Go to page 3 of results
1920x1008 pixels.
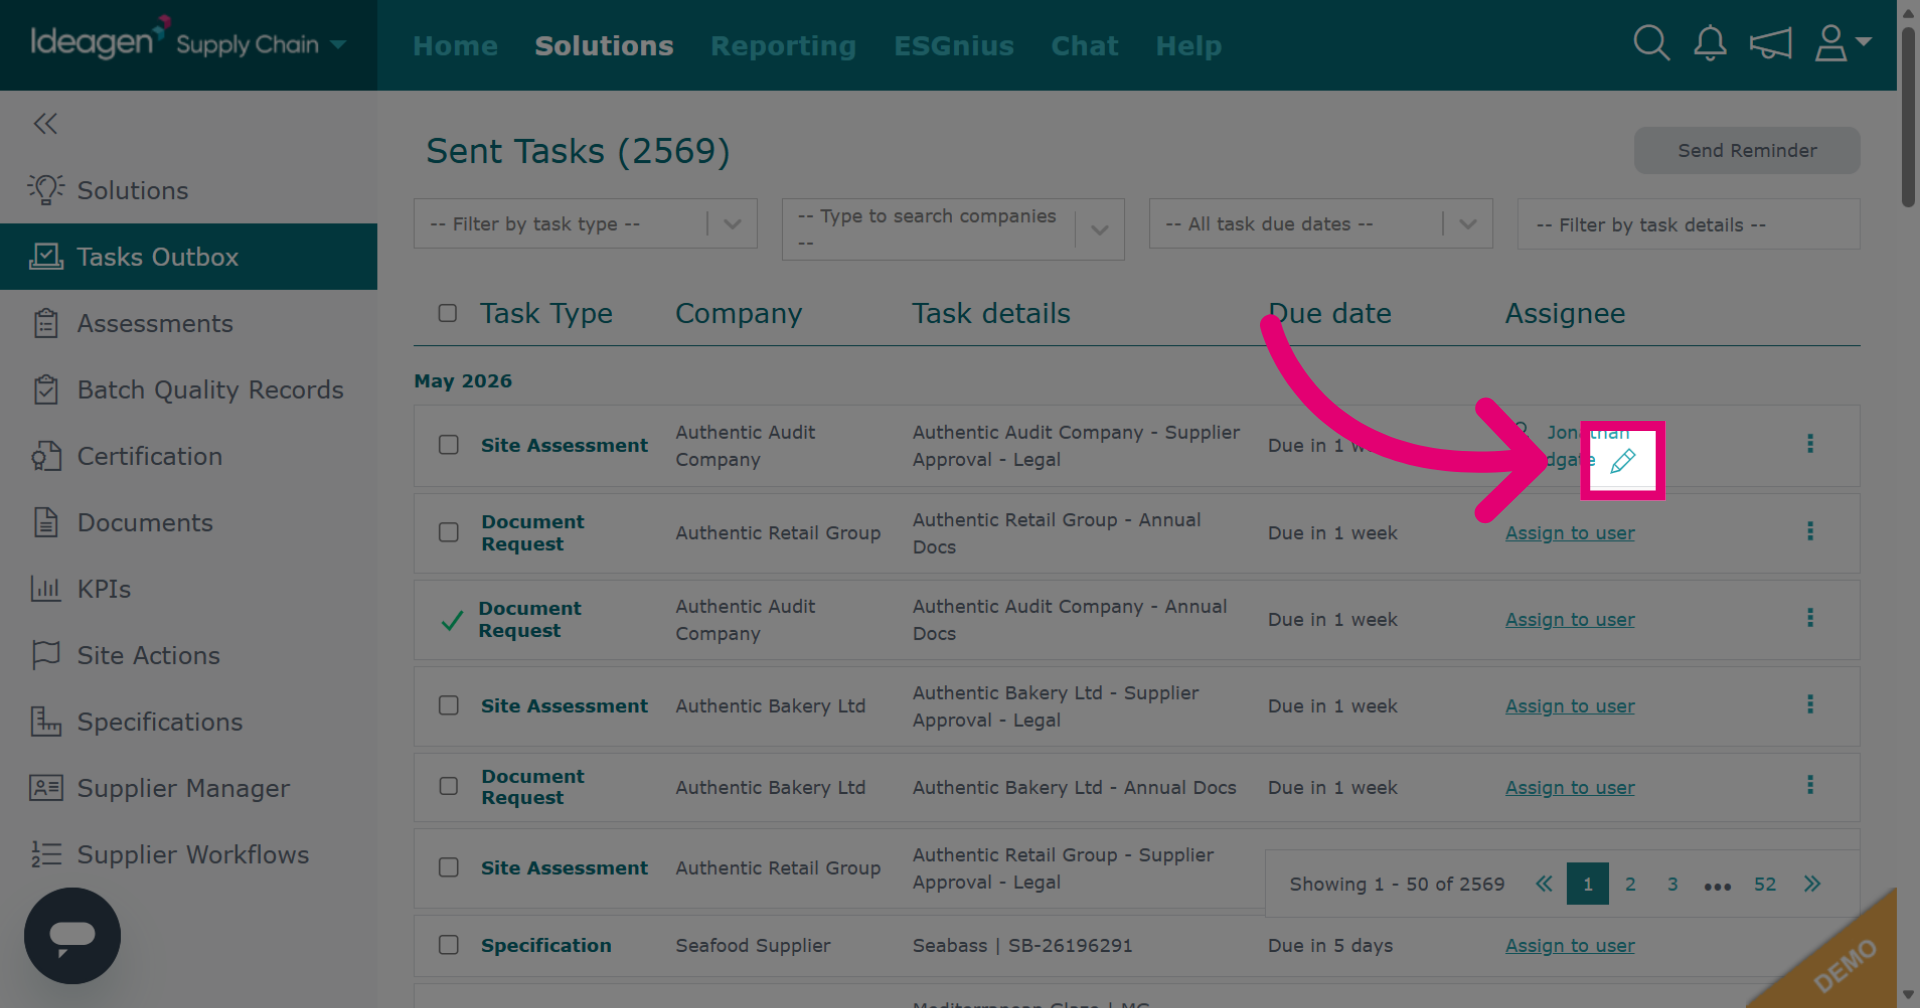pos(1672,884)
